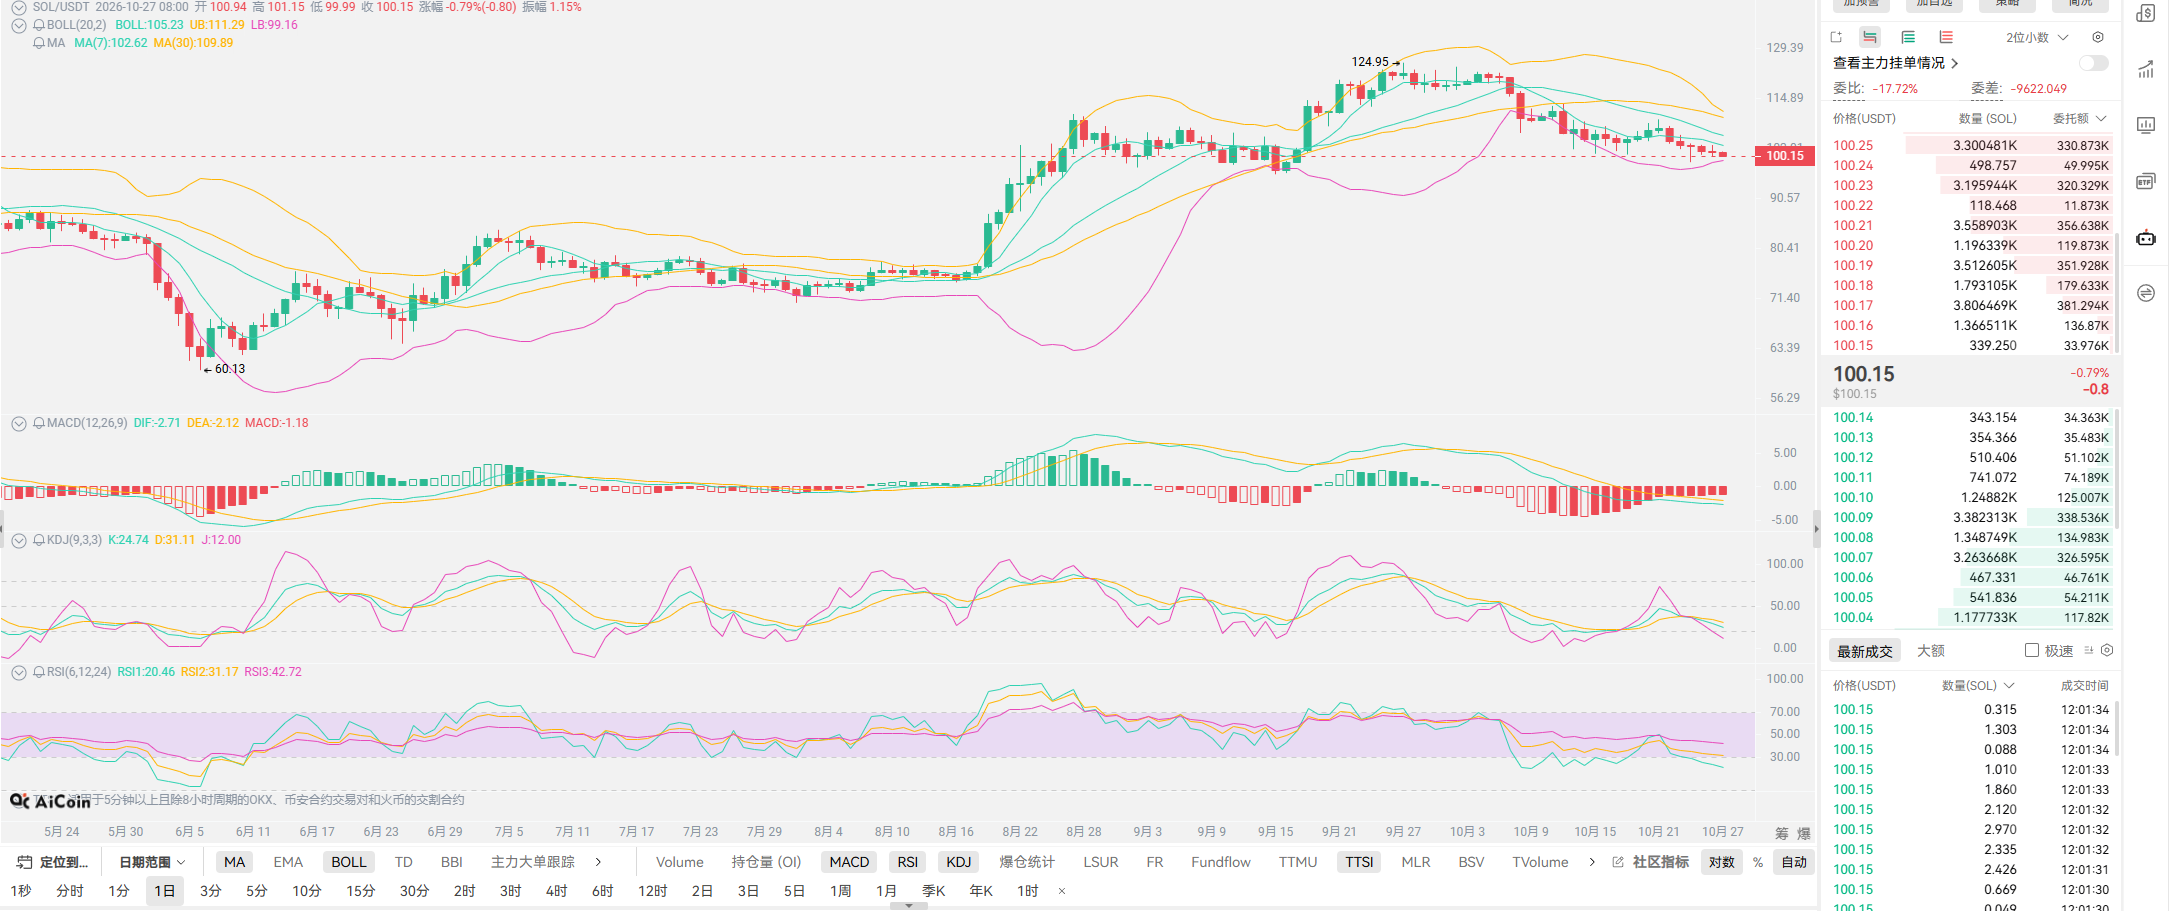Open the robot assistant sidebar icon

coord(2146,238)
